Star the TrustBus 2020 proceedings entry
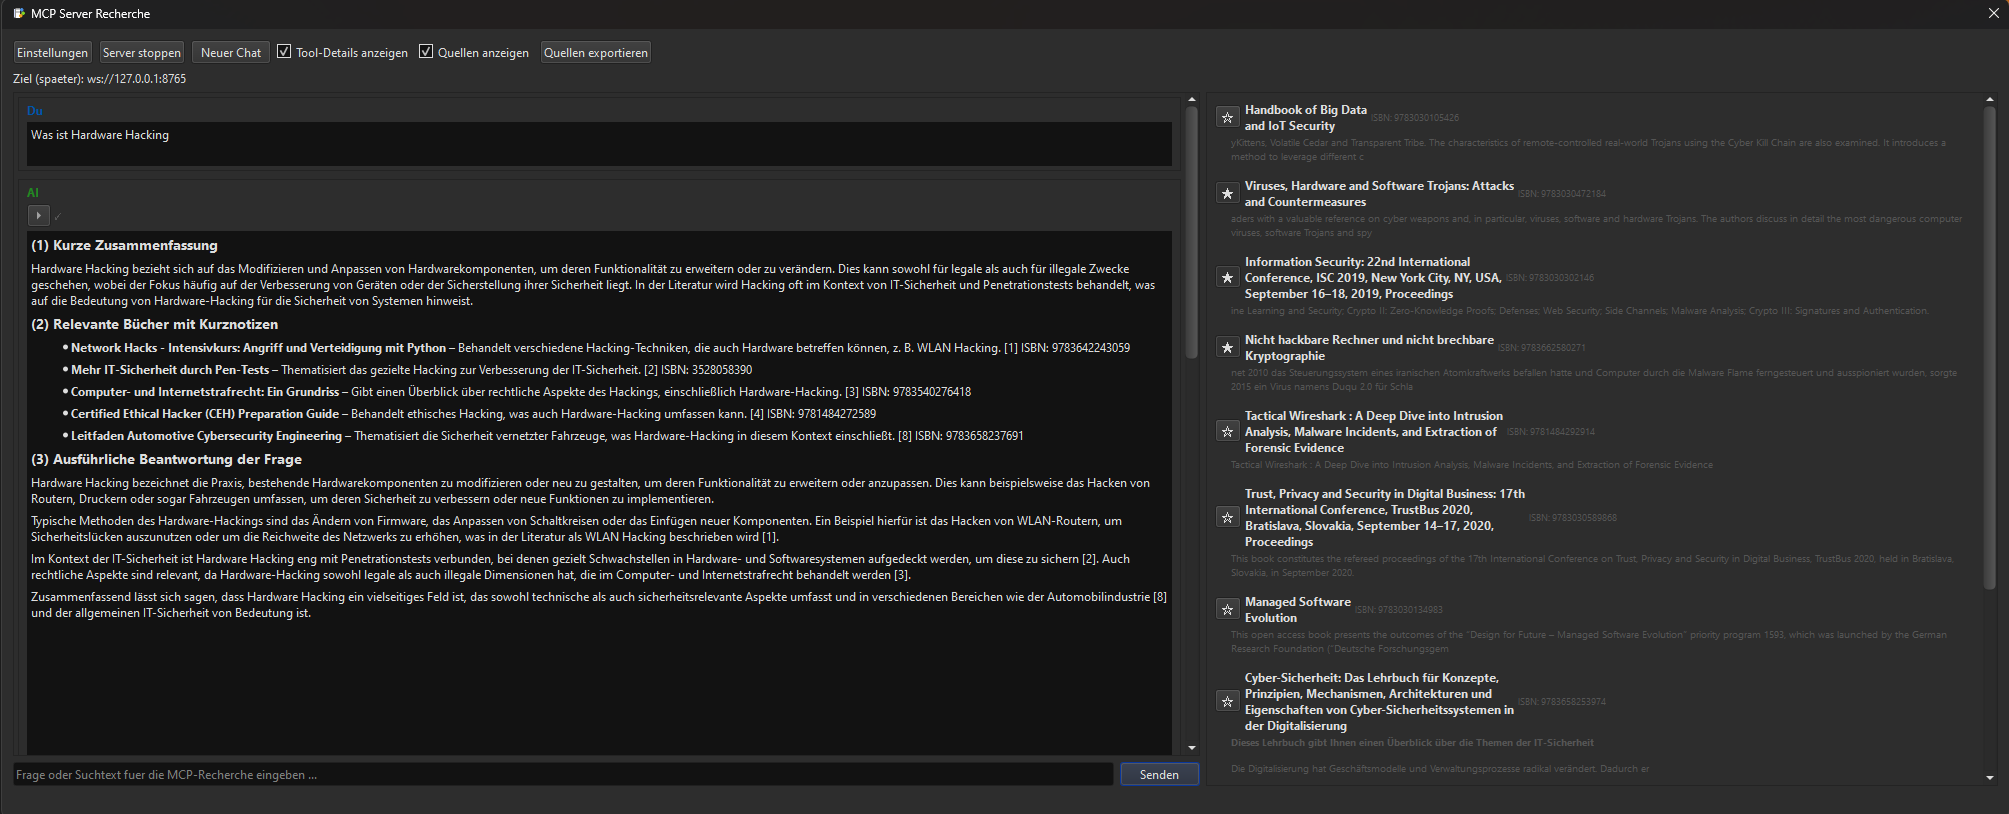The image size is (2009, 814). click(x=1227, y=518)
